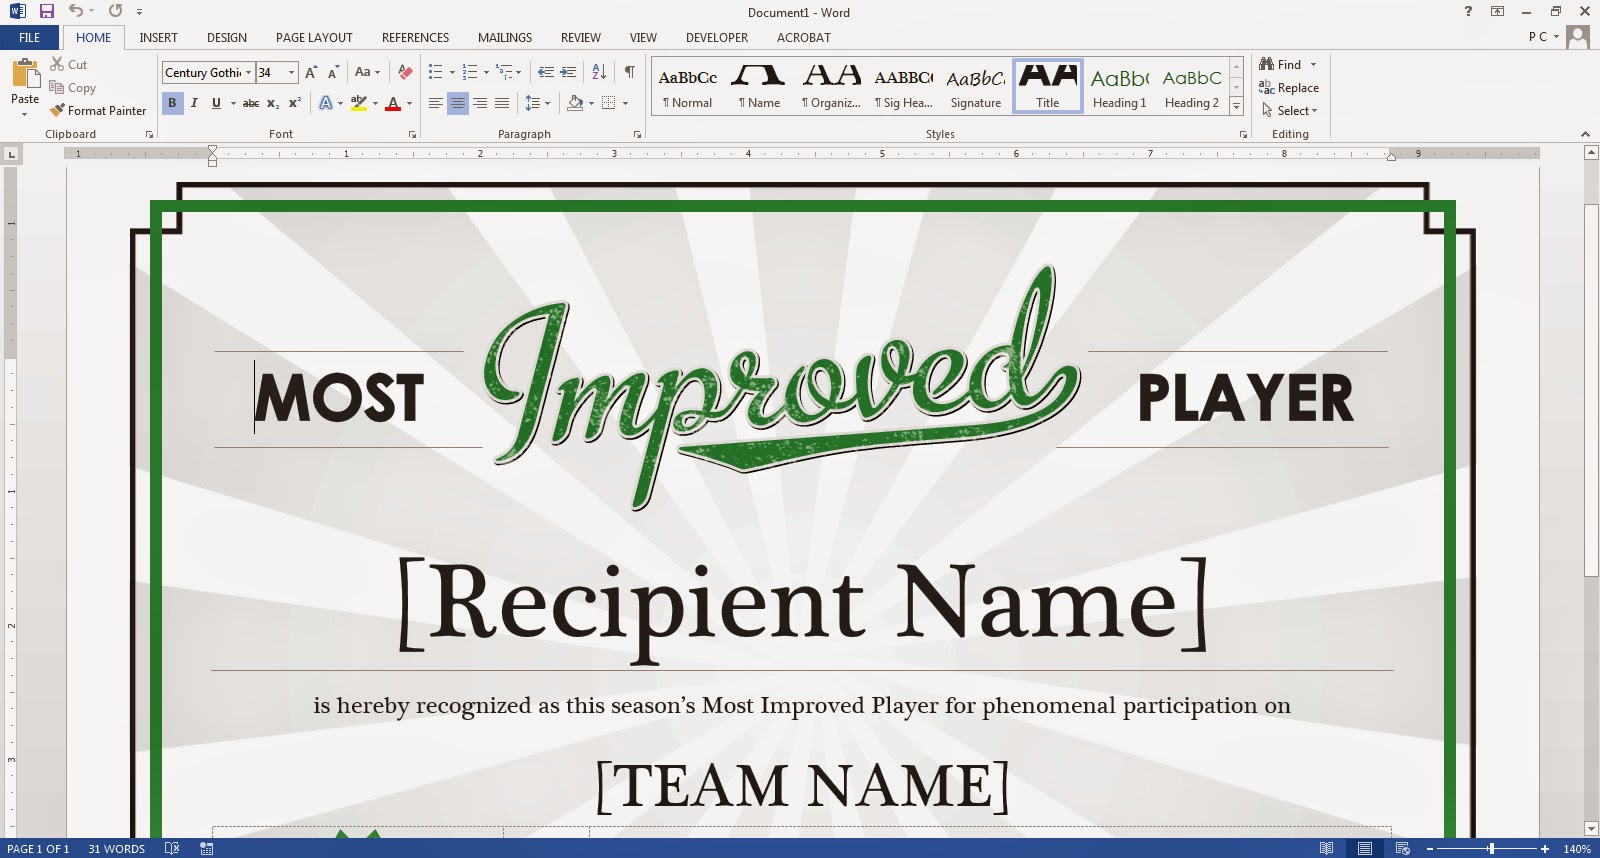1600x858 pixels.
Task: Open the font size dropdown
Action: [x=291, y=72]
